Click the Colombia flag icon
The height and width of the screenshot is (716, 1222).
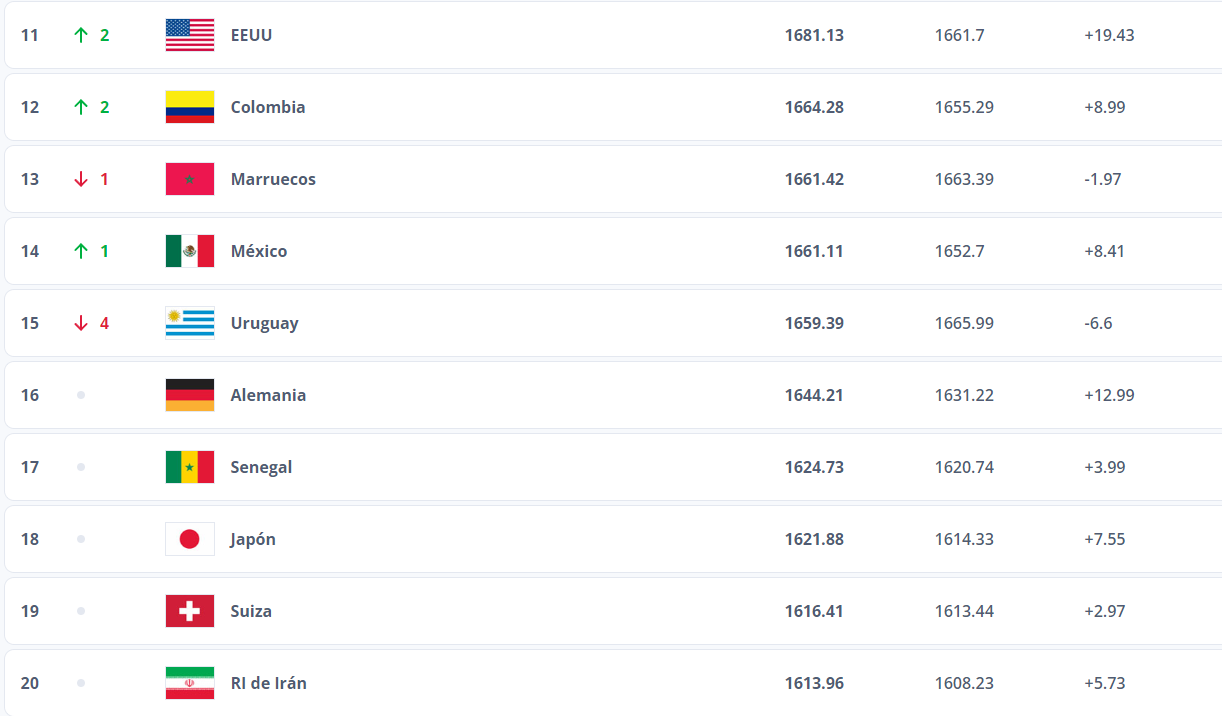(190, 107)
